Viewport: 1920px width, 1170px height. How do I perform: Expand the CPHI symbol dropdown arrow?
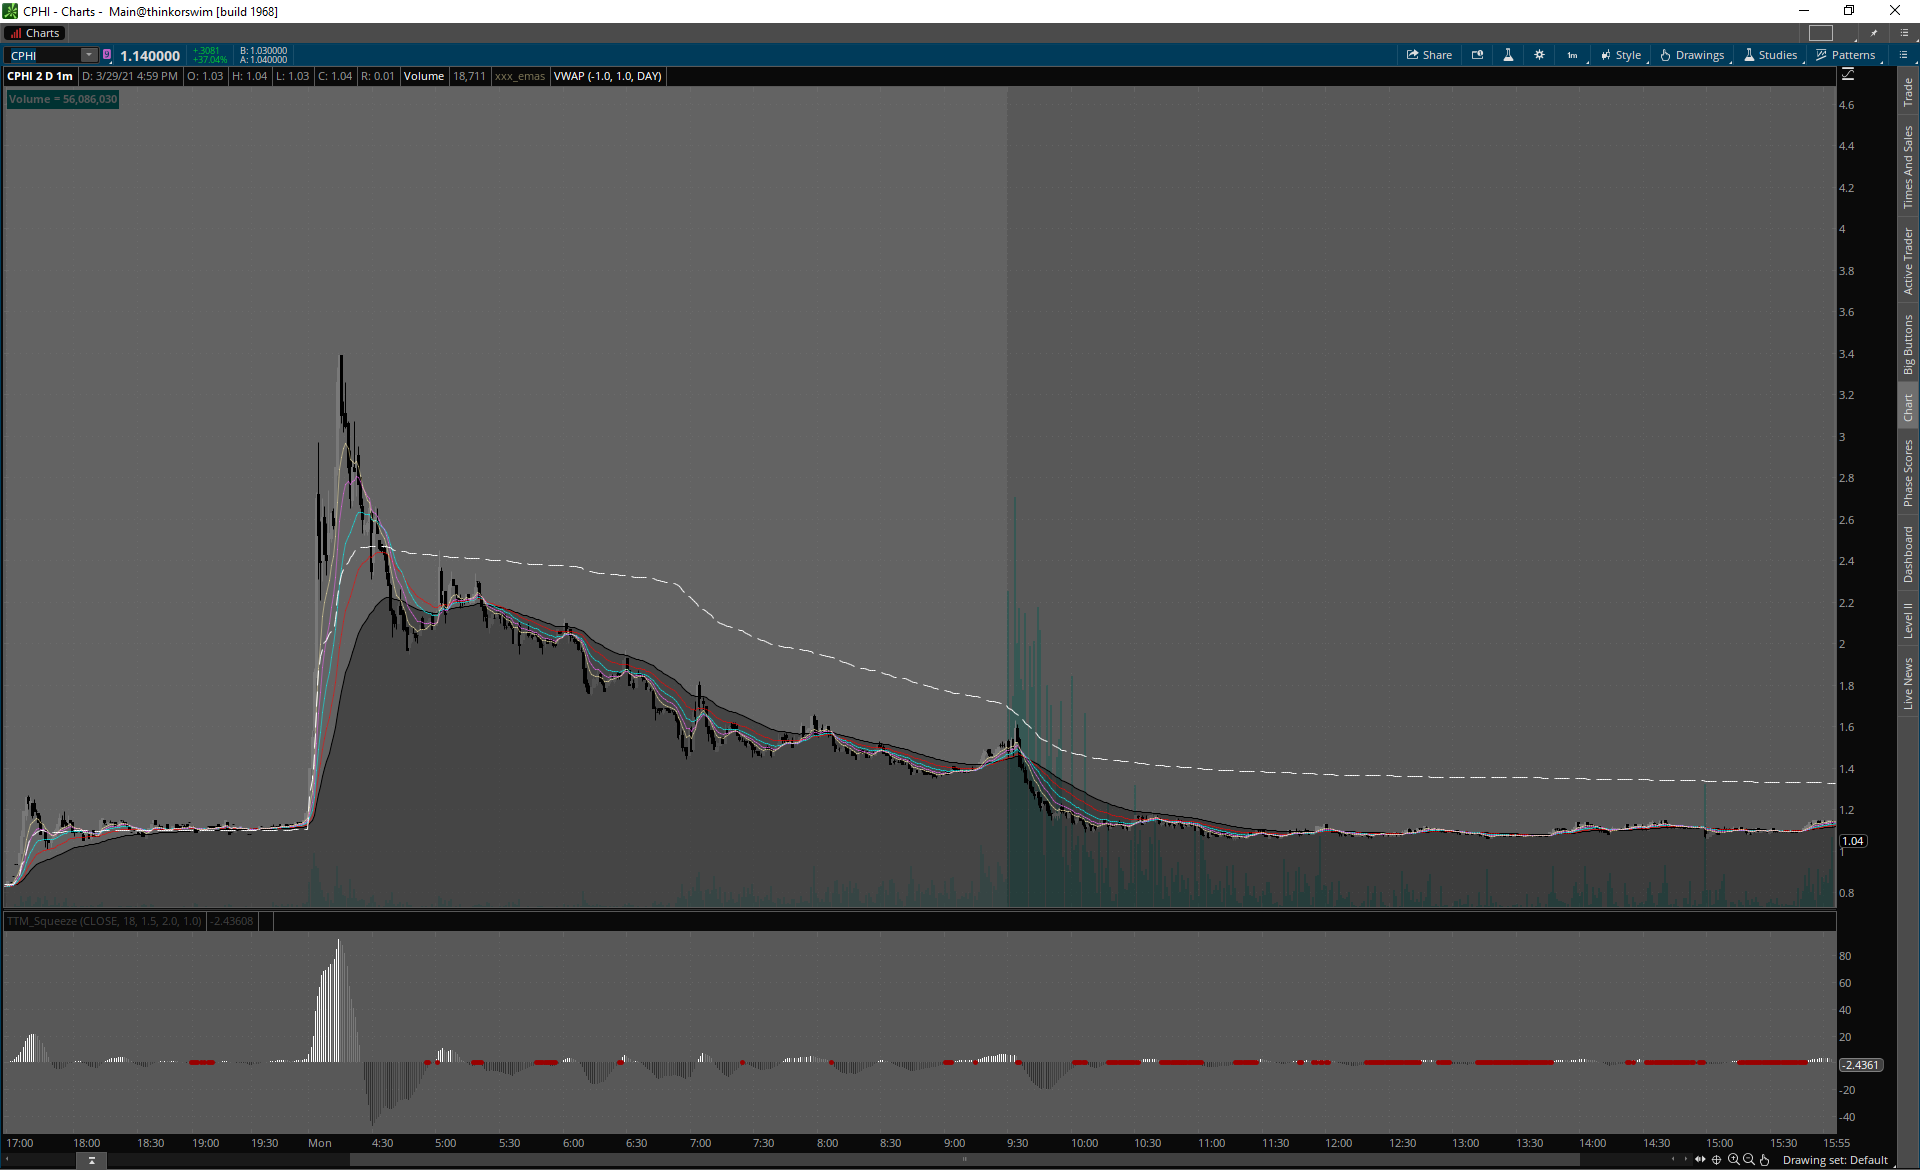click(x=89, y=55)
